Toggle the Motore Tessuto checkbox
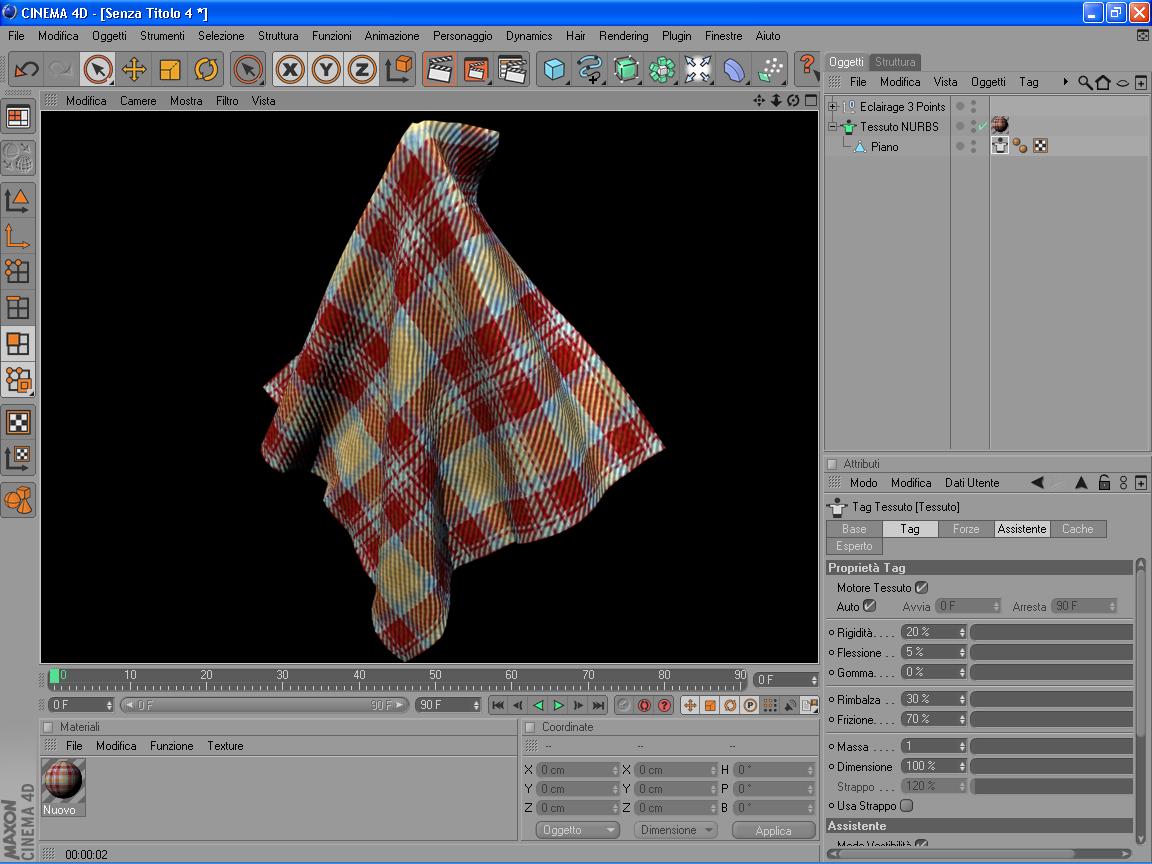 [922, 588]
